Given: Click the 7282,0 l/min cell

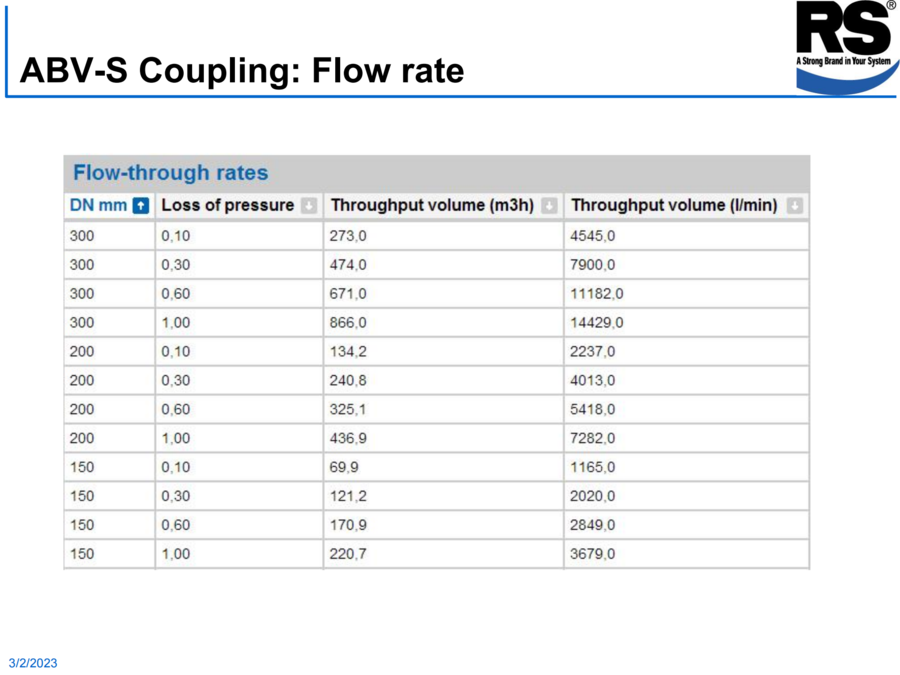Looking at the screenshot, I should click(x=686, y=438).
